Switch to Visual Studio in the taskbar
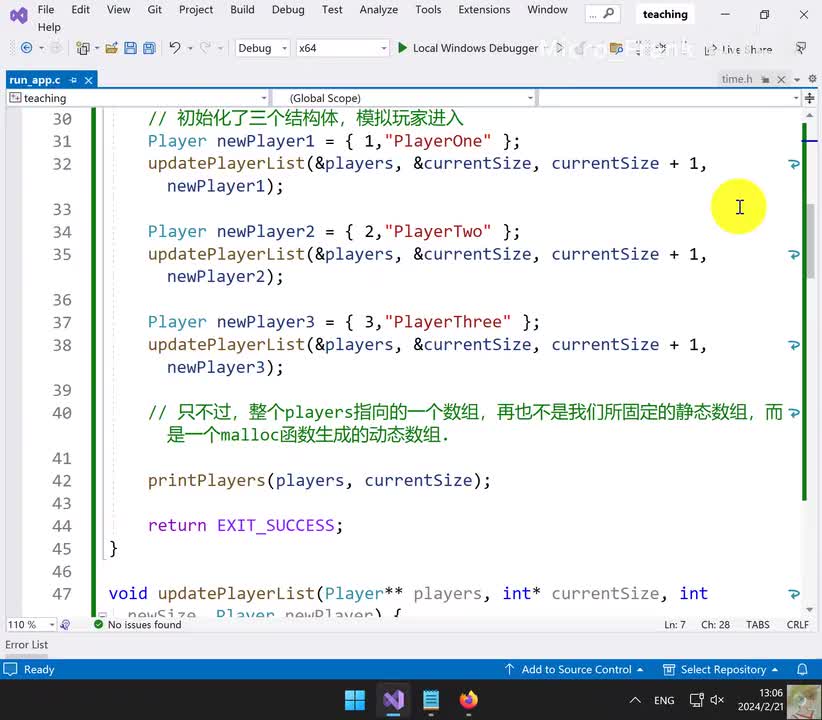The image size is (822, 720). pyautogui.click(x=393, y=700)
